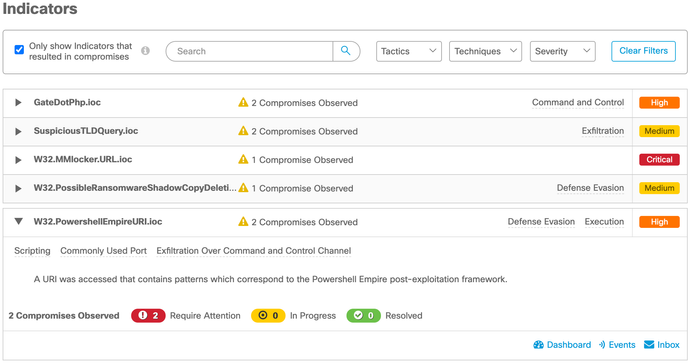Uncheck only show indicators resulting in compromises
Screen dimensions: 691x363
(x=19, y=50)
